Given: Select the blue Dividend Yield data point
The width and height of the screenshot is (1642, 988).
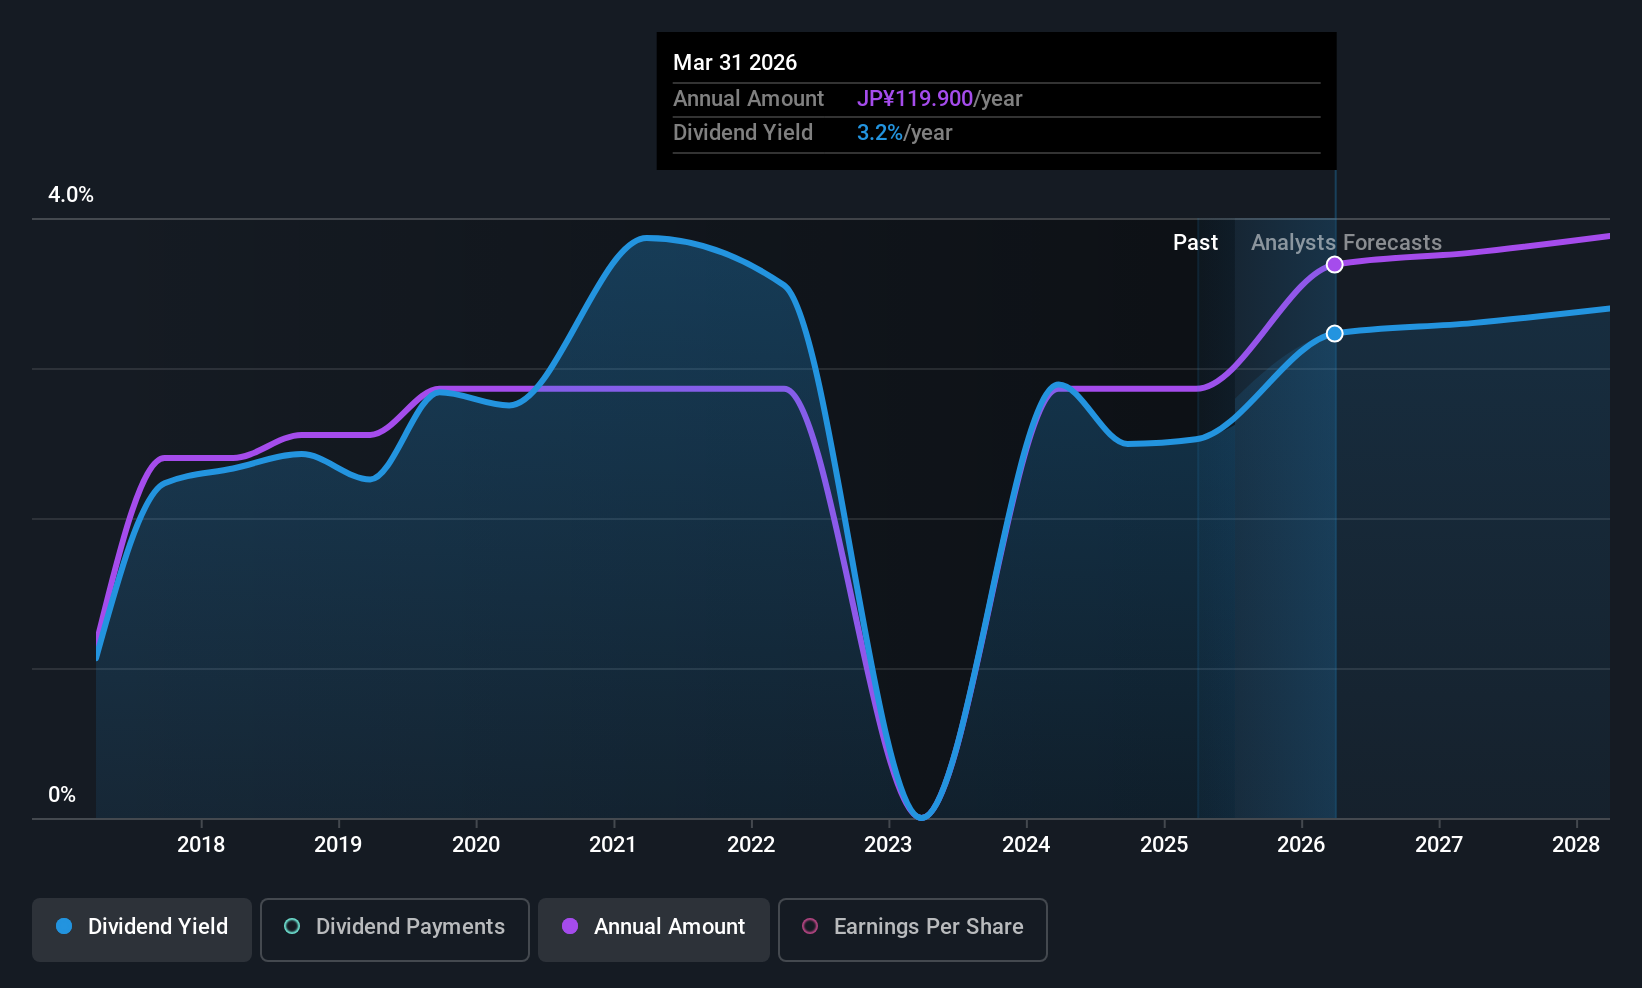Looking at the screenshot, I should click(x=1334, y=333).
